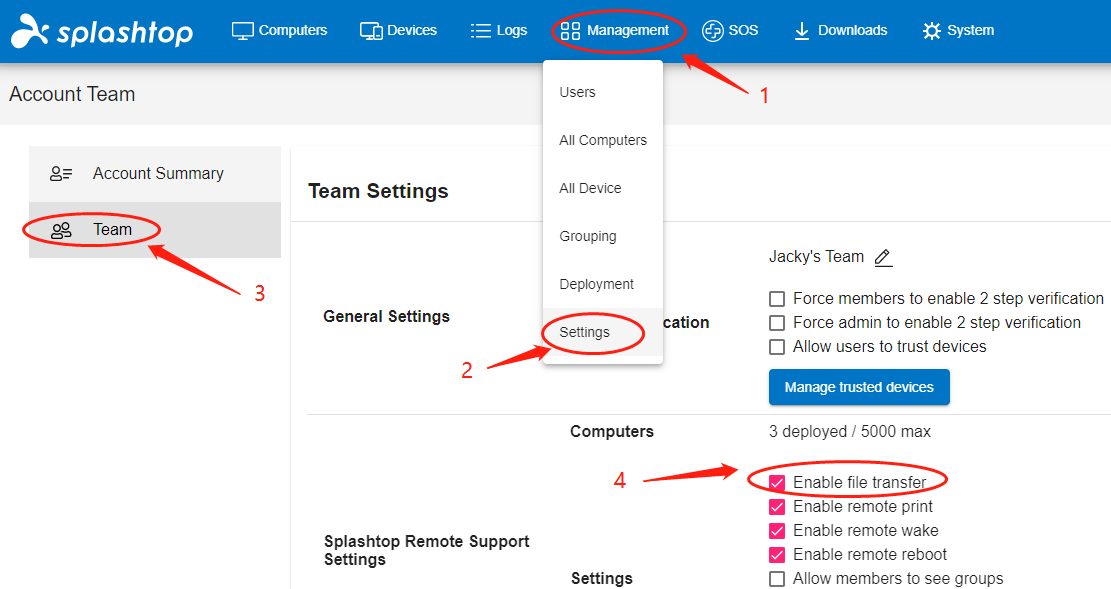
Task: Click the '3 deployed / 5000 max' text
Action: pyautogui.click(x=850, y=432)
